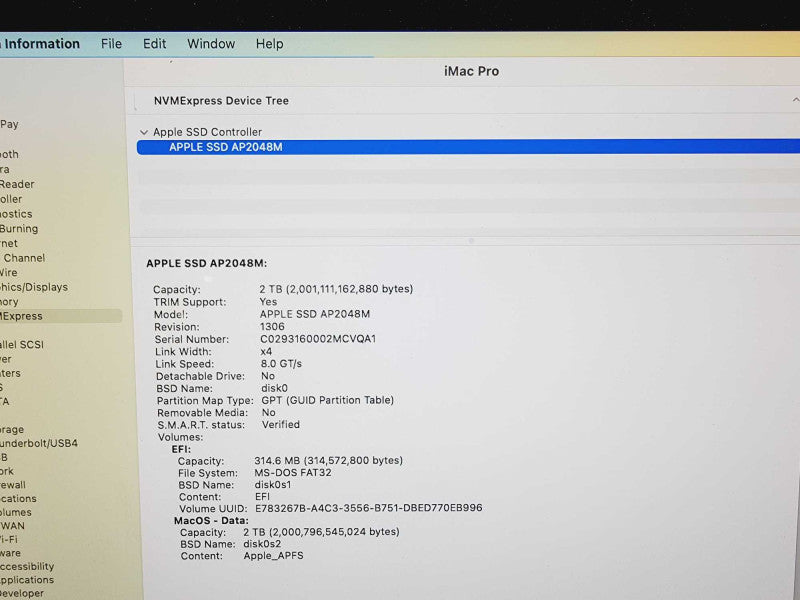Select the NVMExpress item in the sidebar

pos(60,316)
